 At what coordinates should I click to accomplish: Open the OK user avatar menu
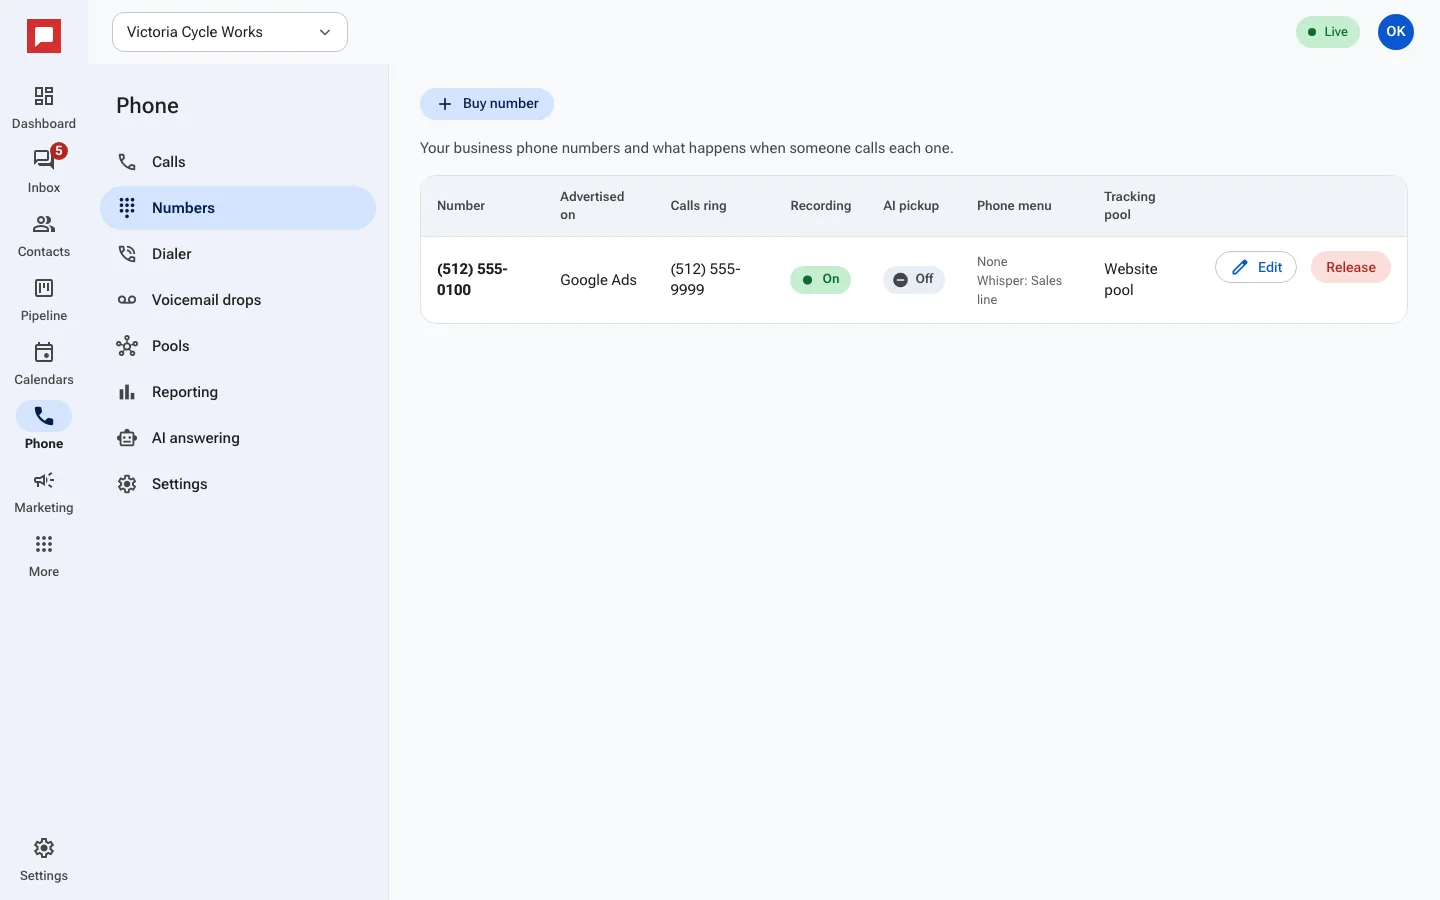tap(1396, 32)
